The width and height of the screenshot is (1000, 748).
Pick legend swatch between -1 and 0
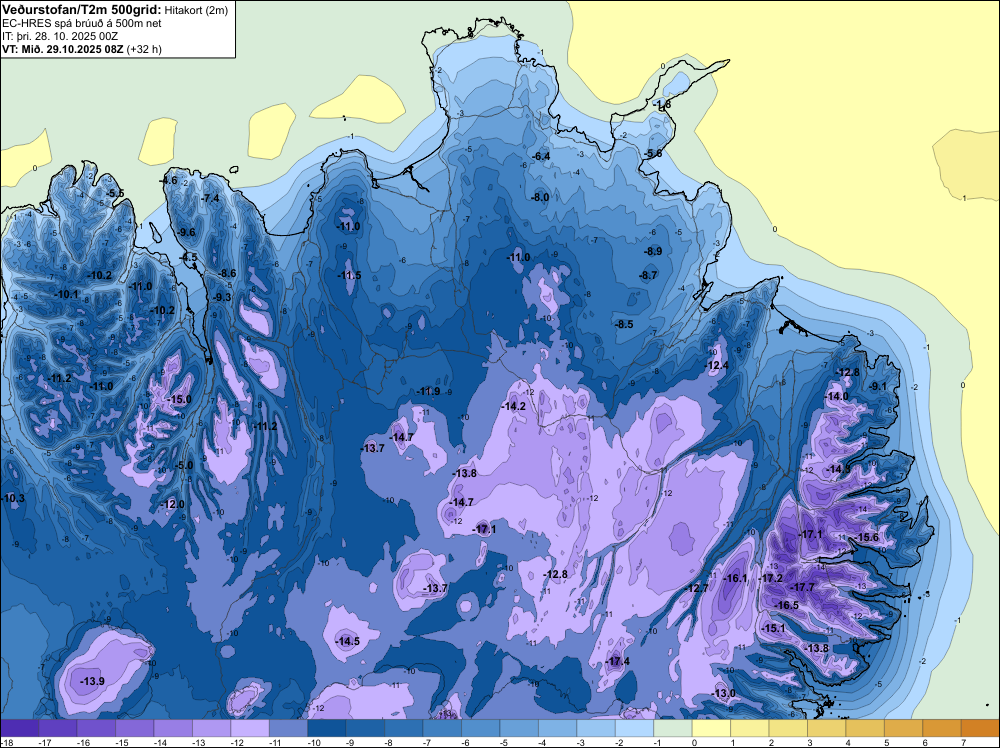(673, 728)
